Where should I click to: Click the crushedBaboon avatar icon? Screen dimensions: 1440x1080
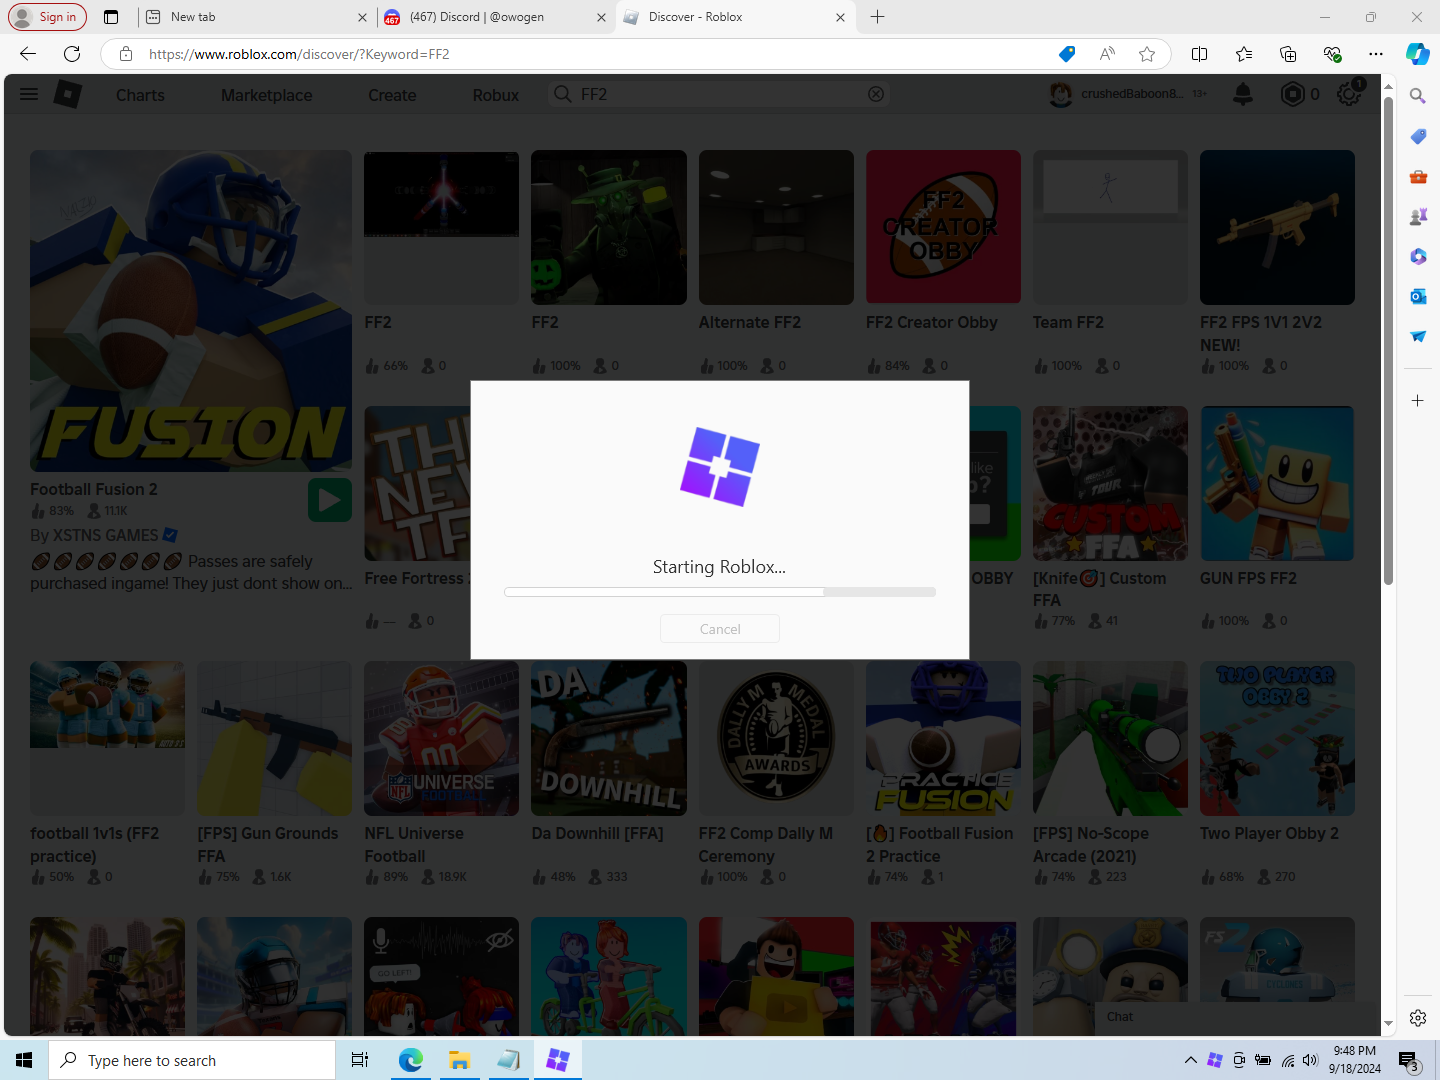tap(1061, 94)
